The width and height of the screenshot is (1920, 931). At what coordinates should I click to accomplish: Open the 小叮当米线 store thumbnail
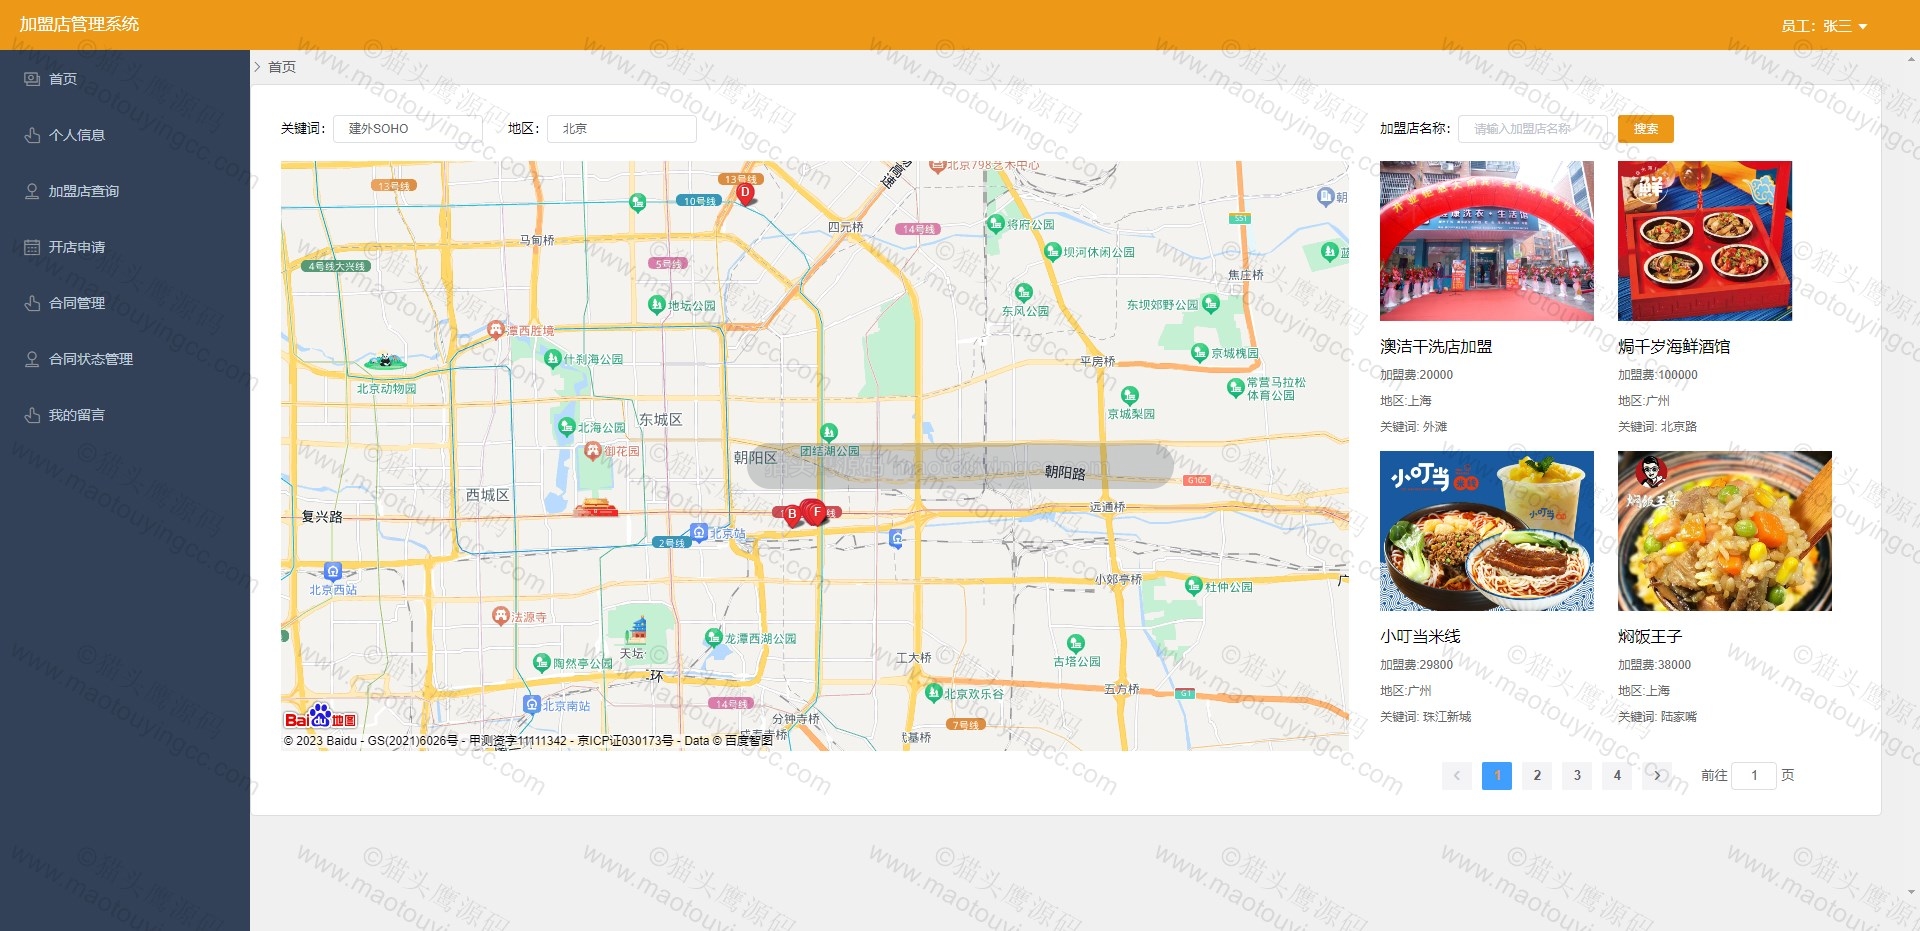click(1487, 531)
